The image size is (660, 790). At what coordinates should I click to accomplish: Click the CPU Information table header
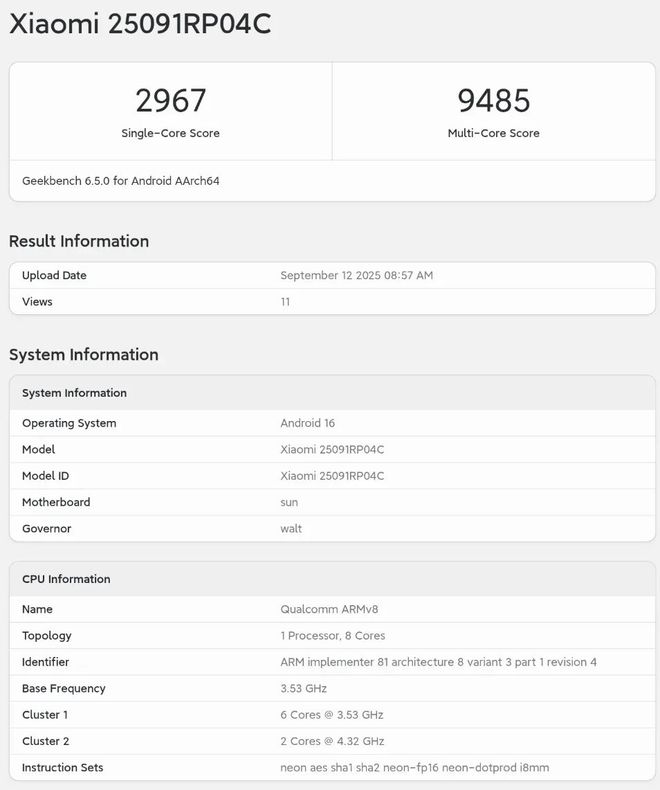[x=333, y=579]
